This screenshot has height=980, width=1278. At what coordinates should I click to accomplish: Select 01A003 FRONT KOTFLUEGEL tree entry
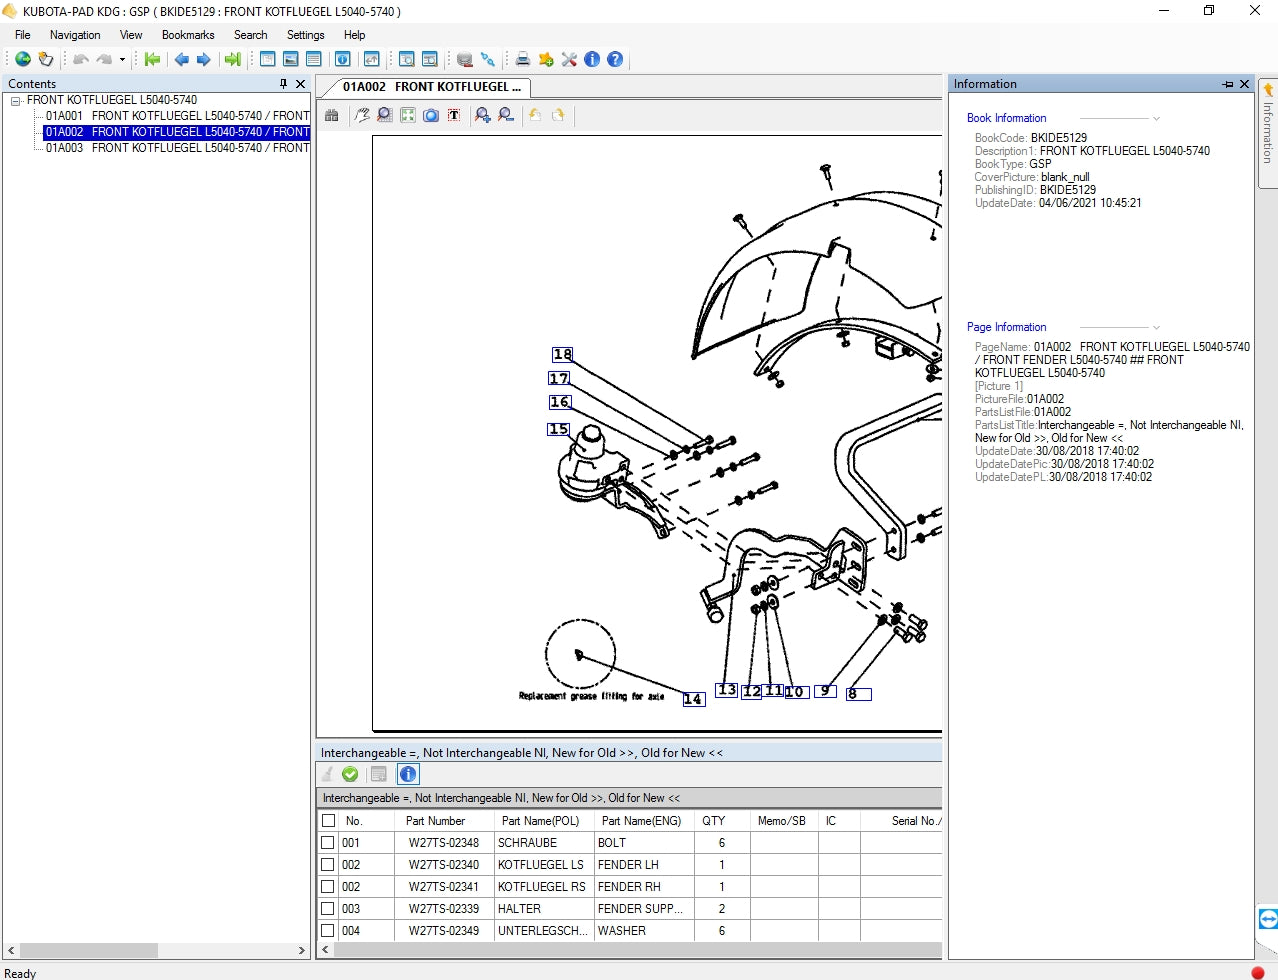click(177, 148)
